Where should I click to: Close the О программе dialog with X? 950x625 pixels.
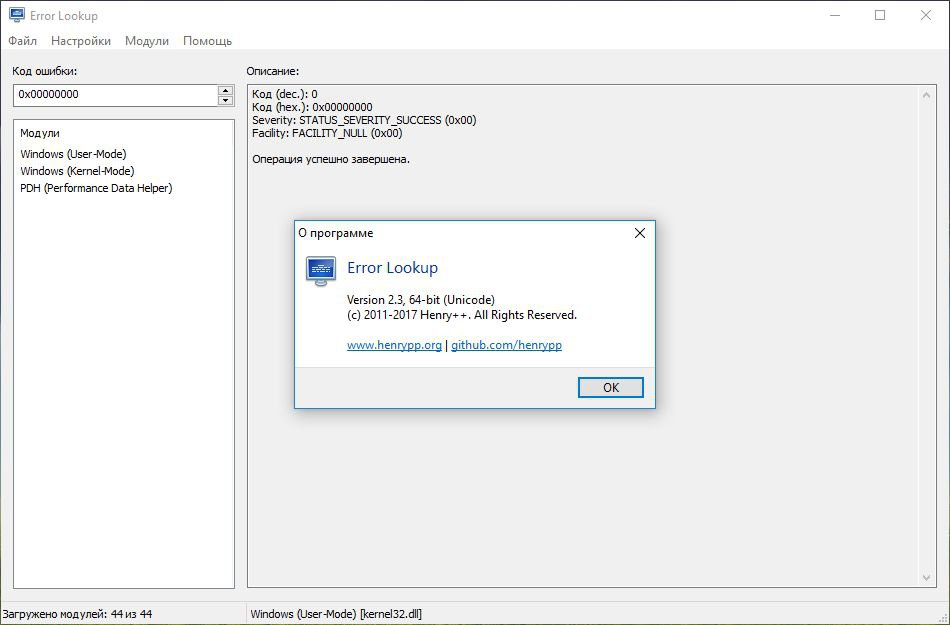(640, 233)
